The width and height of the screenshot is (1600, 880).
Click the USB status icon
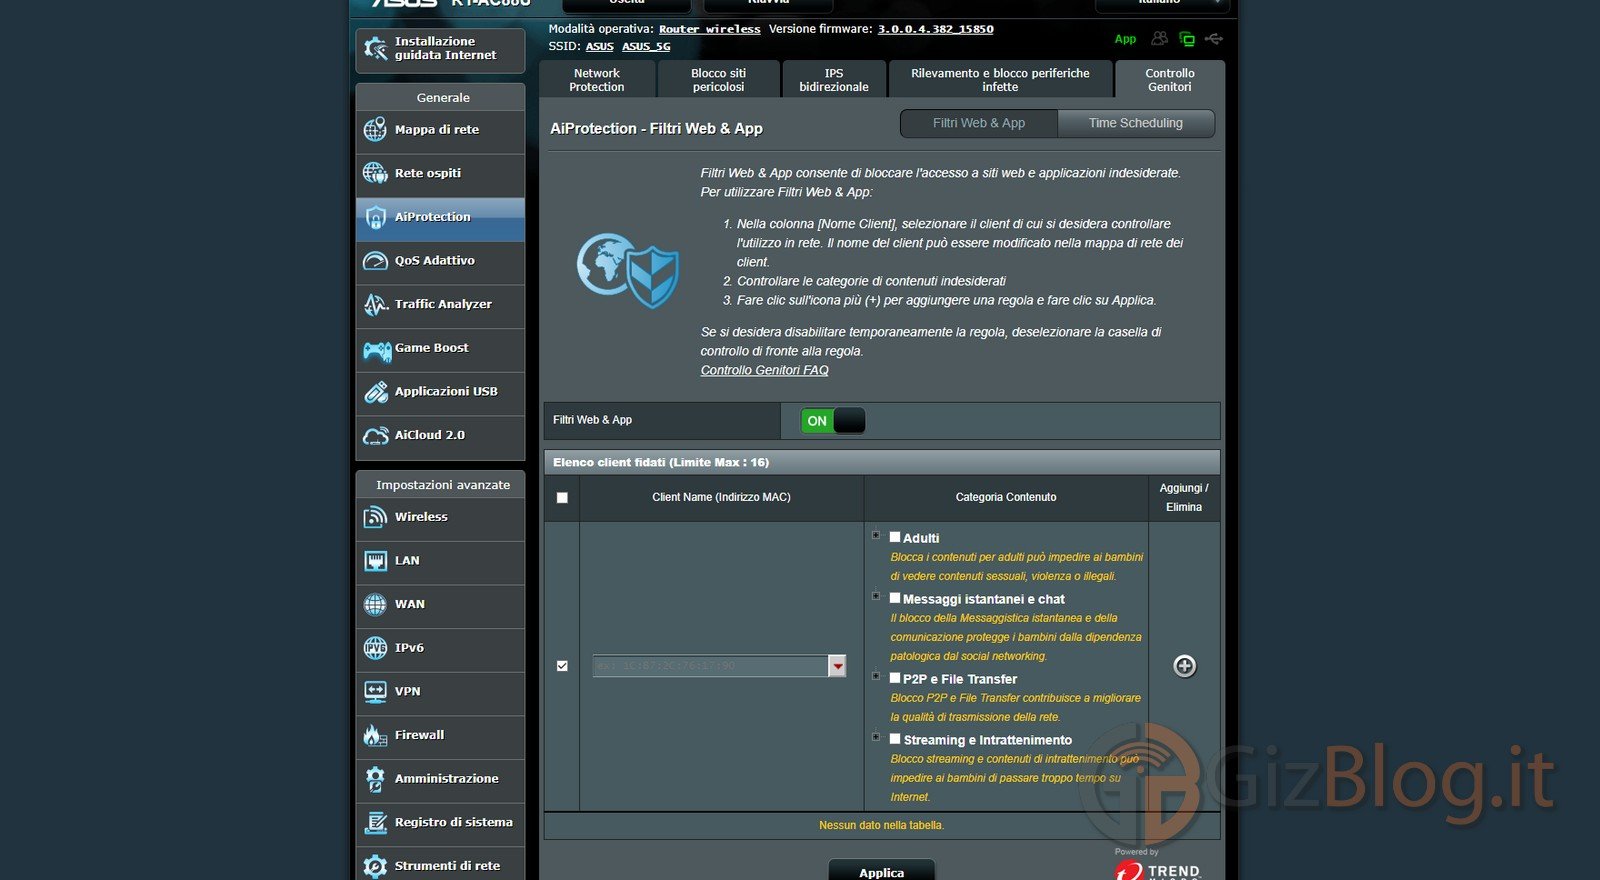pyautogui.click(x=1214, y=39)
